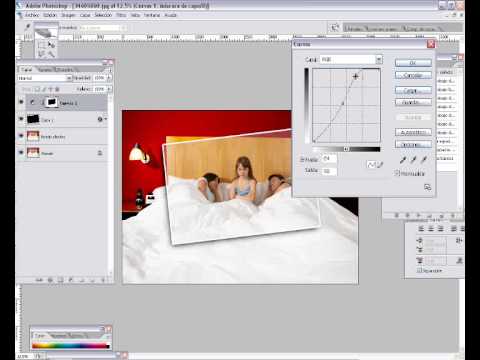Pick a color from the Color panel spectrum ramp
This screenshot has height=360, width=480.
(x=71, y=346)
